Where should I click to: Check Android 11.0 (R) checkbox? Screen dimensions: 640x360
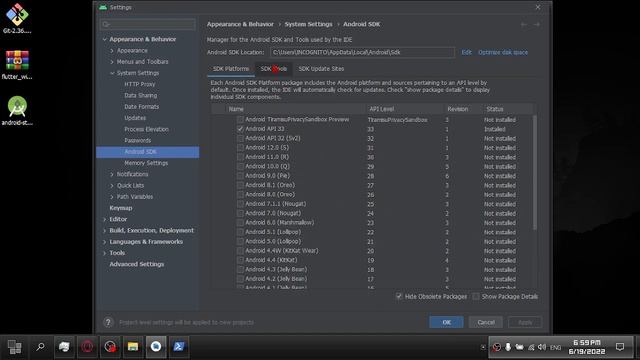point(240,157)
